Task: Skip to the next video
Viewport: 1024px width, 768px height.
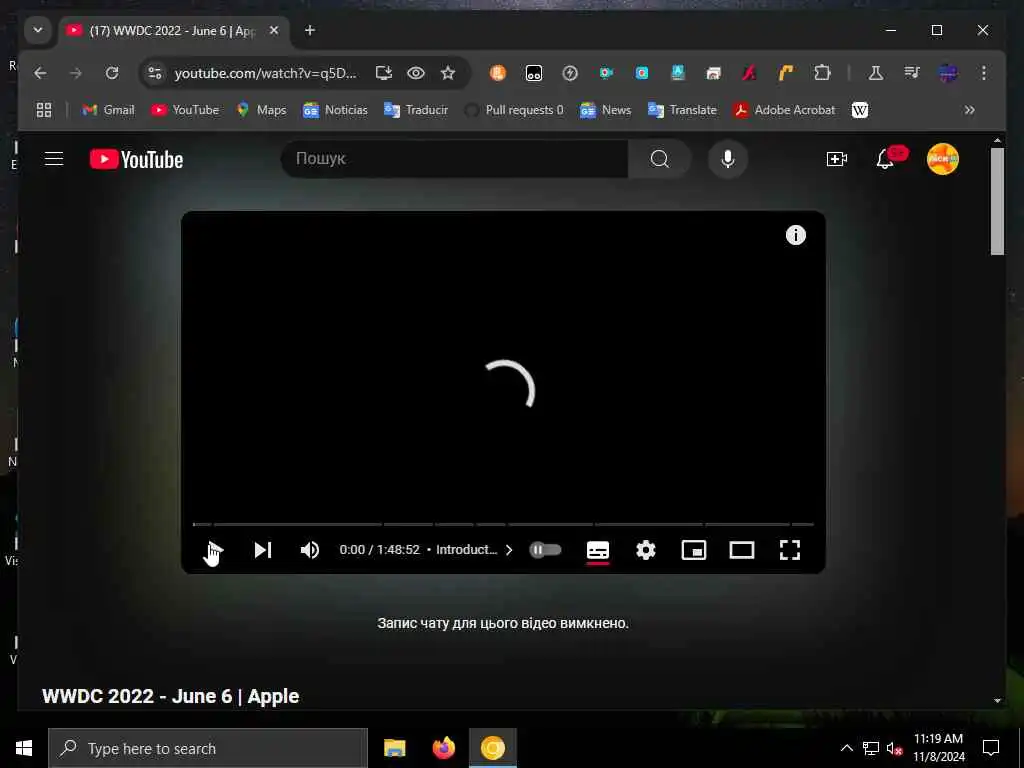Action: [263, 551]
